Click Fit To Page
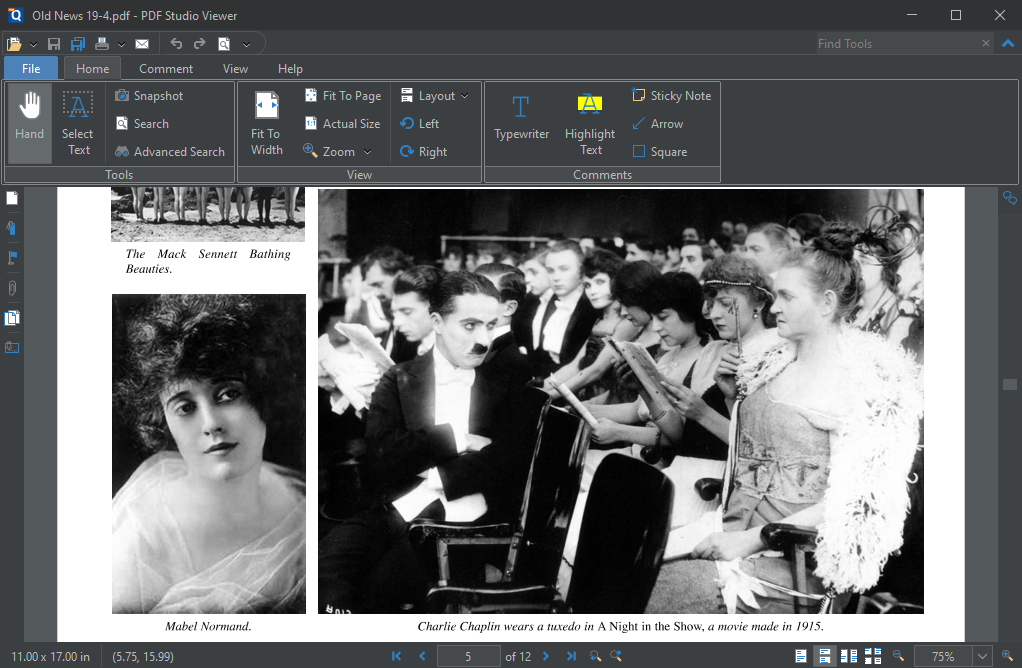This screenshot has height=668, width=1022. [x=343, y=96]
